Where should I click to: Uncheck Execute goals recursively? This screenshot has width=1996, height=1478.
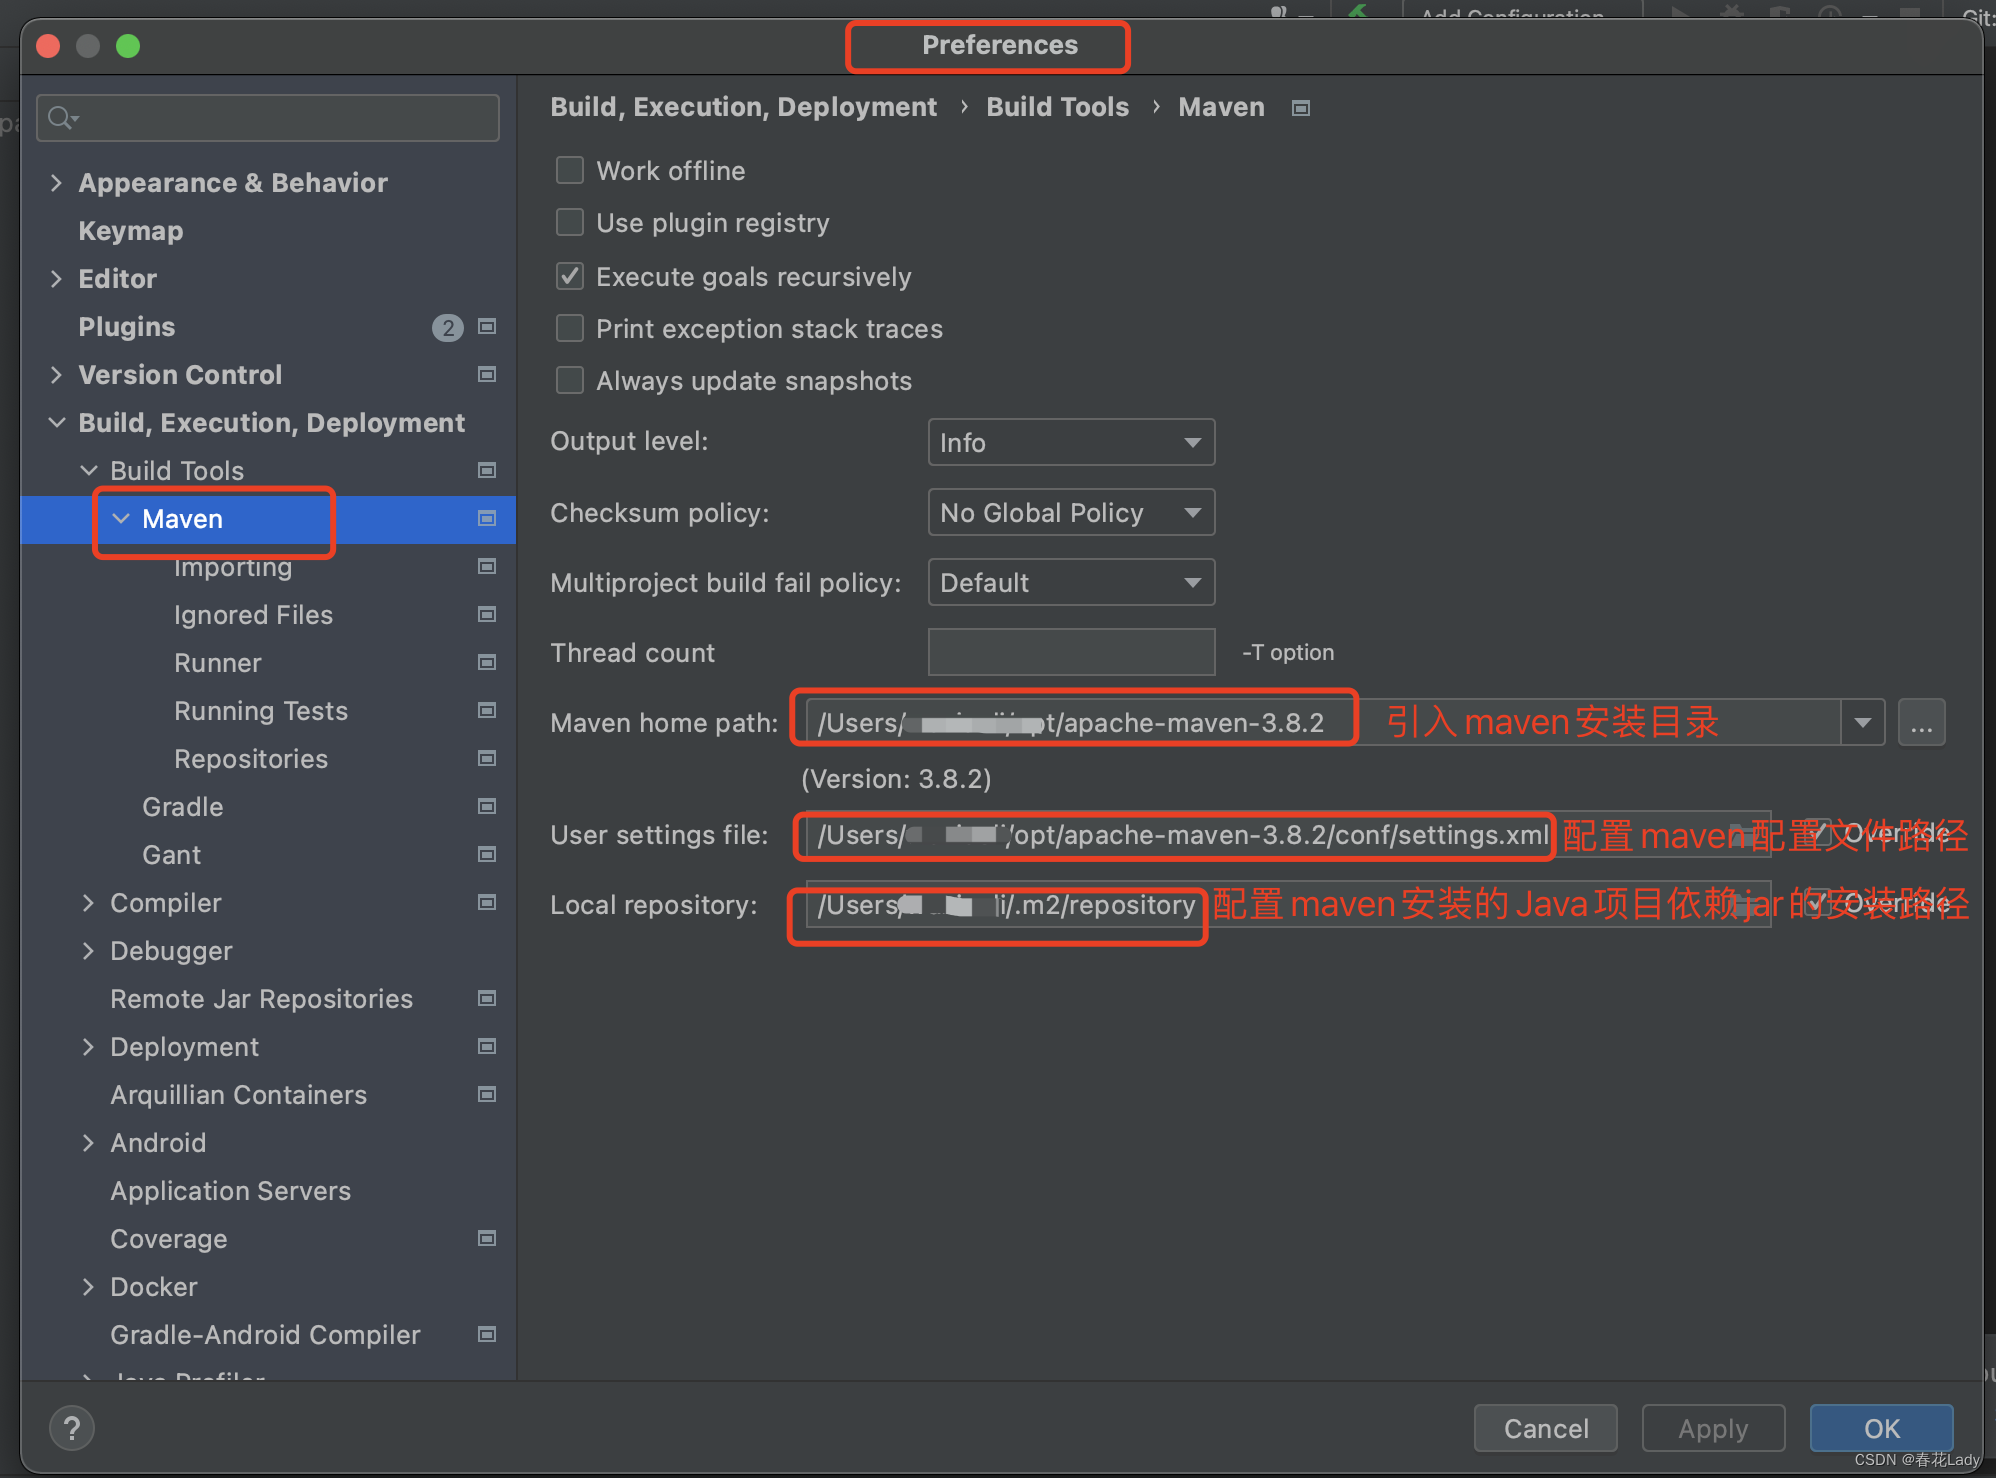point(570,277)
